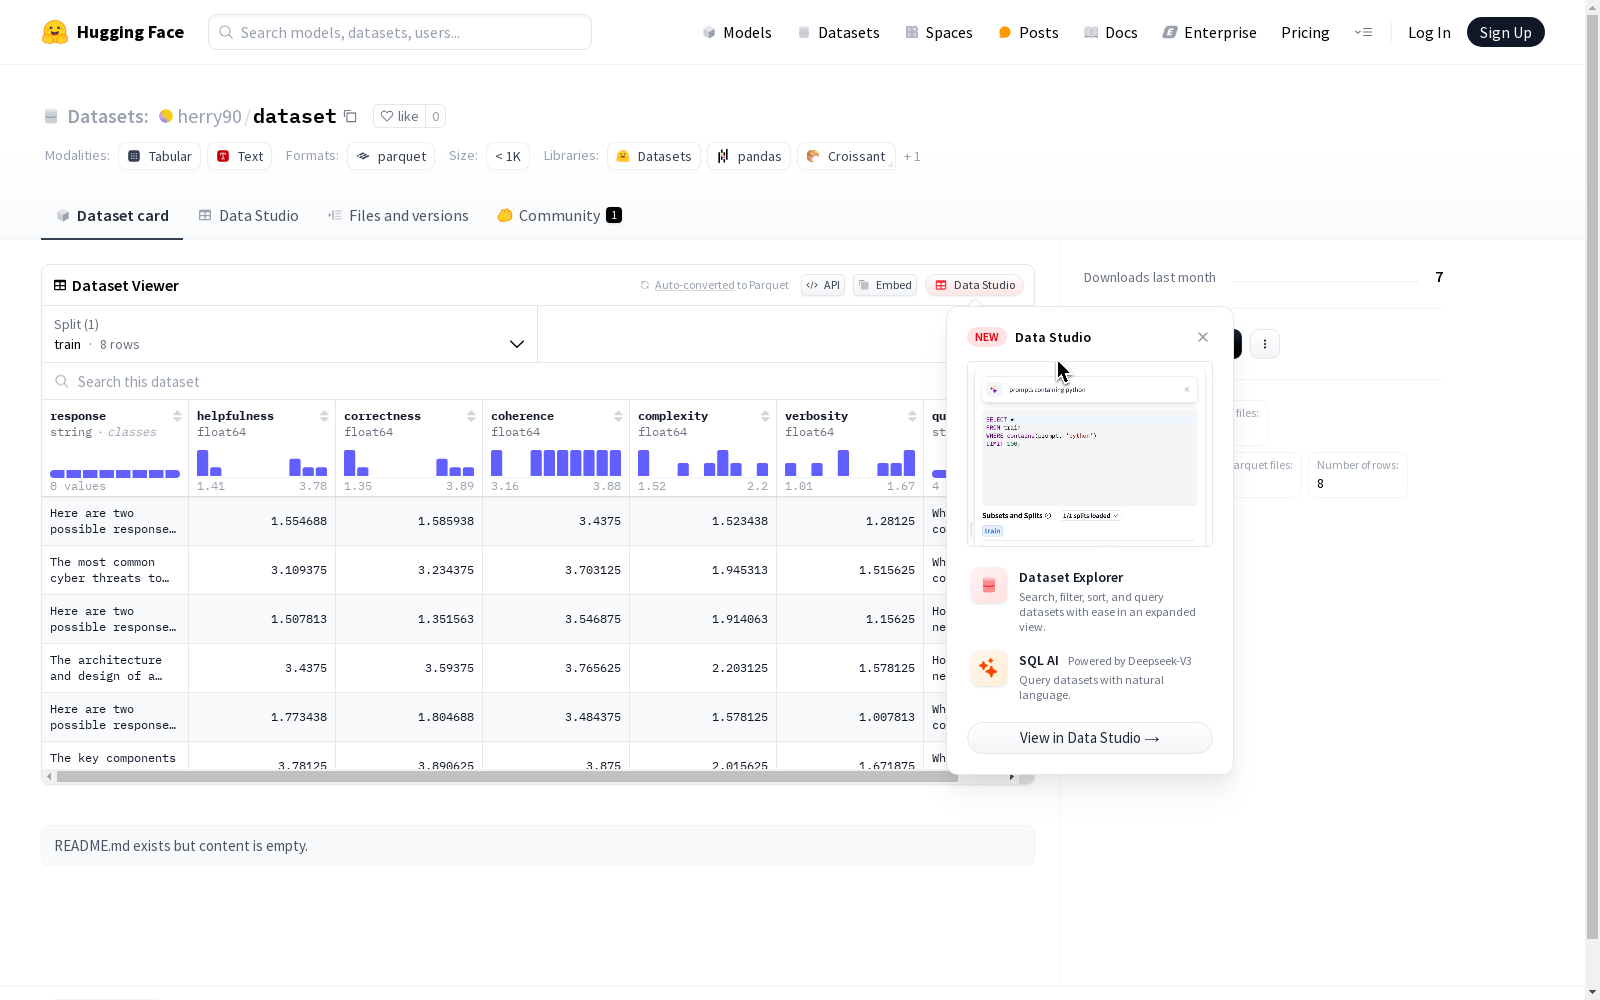Click the complexity value 2.203125
This screenshot has width=1600, height=1000.
click(740, 668)
